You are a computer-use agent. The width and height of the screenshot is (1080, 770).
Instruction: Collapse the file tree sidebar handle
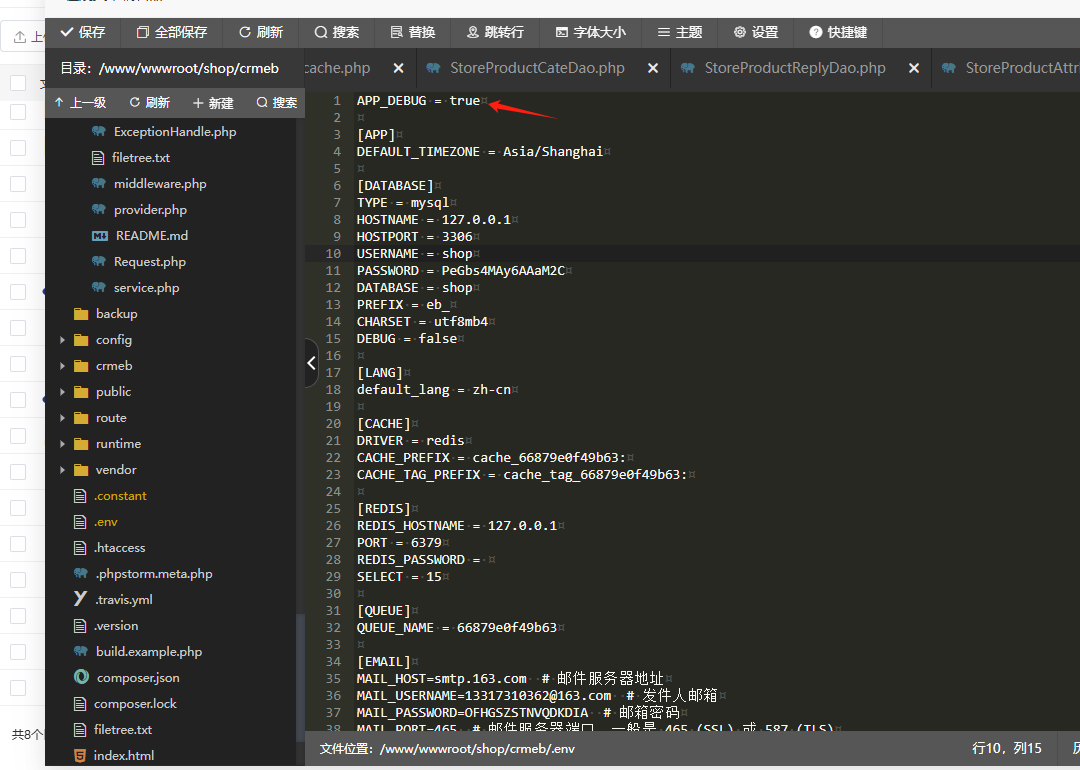[x=312, y=363]
